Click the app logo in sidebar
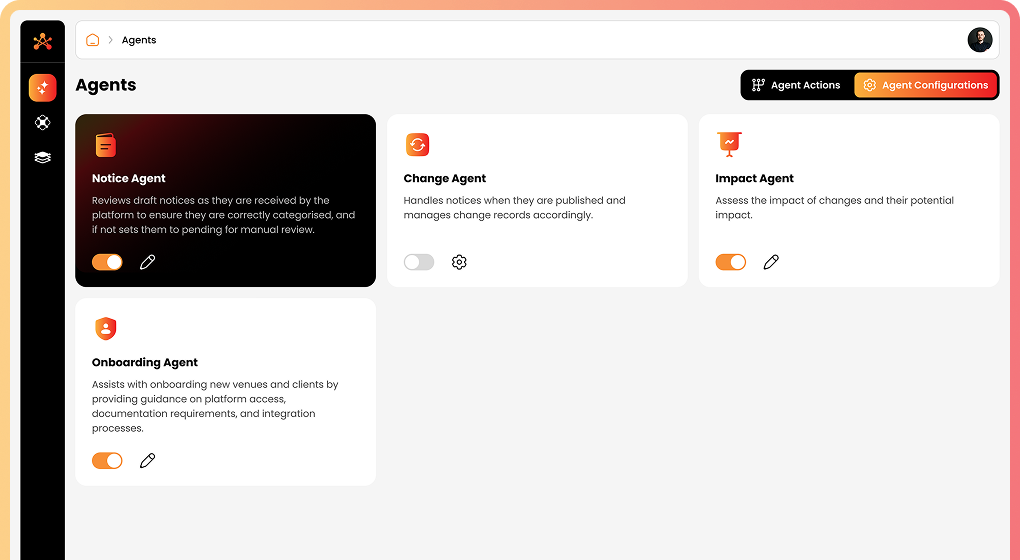The width and height of the screenshot is (1020, 560). tap(42, 41)
